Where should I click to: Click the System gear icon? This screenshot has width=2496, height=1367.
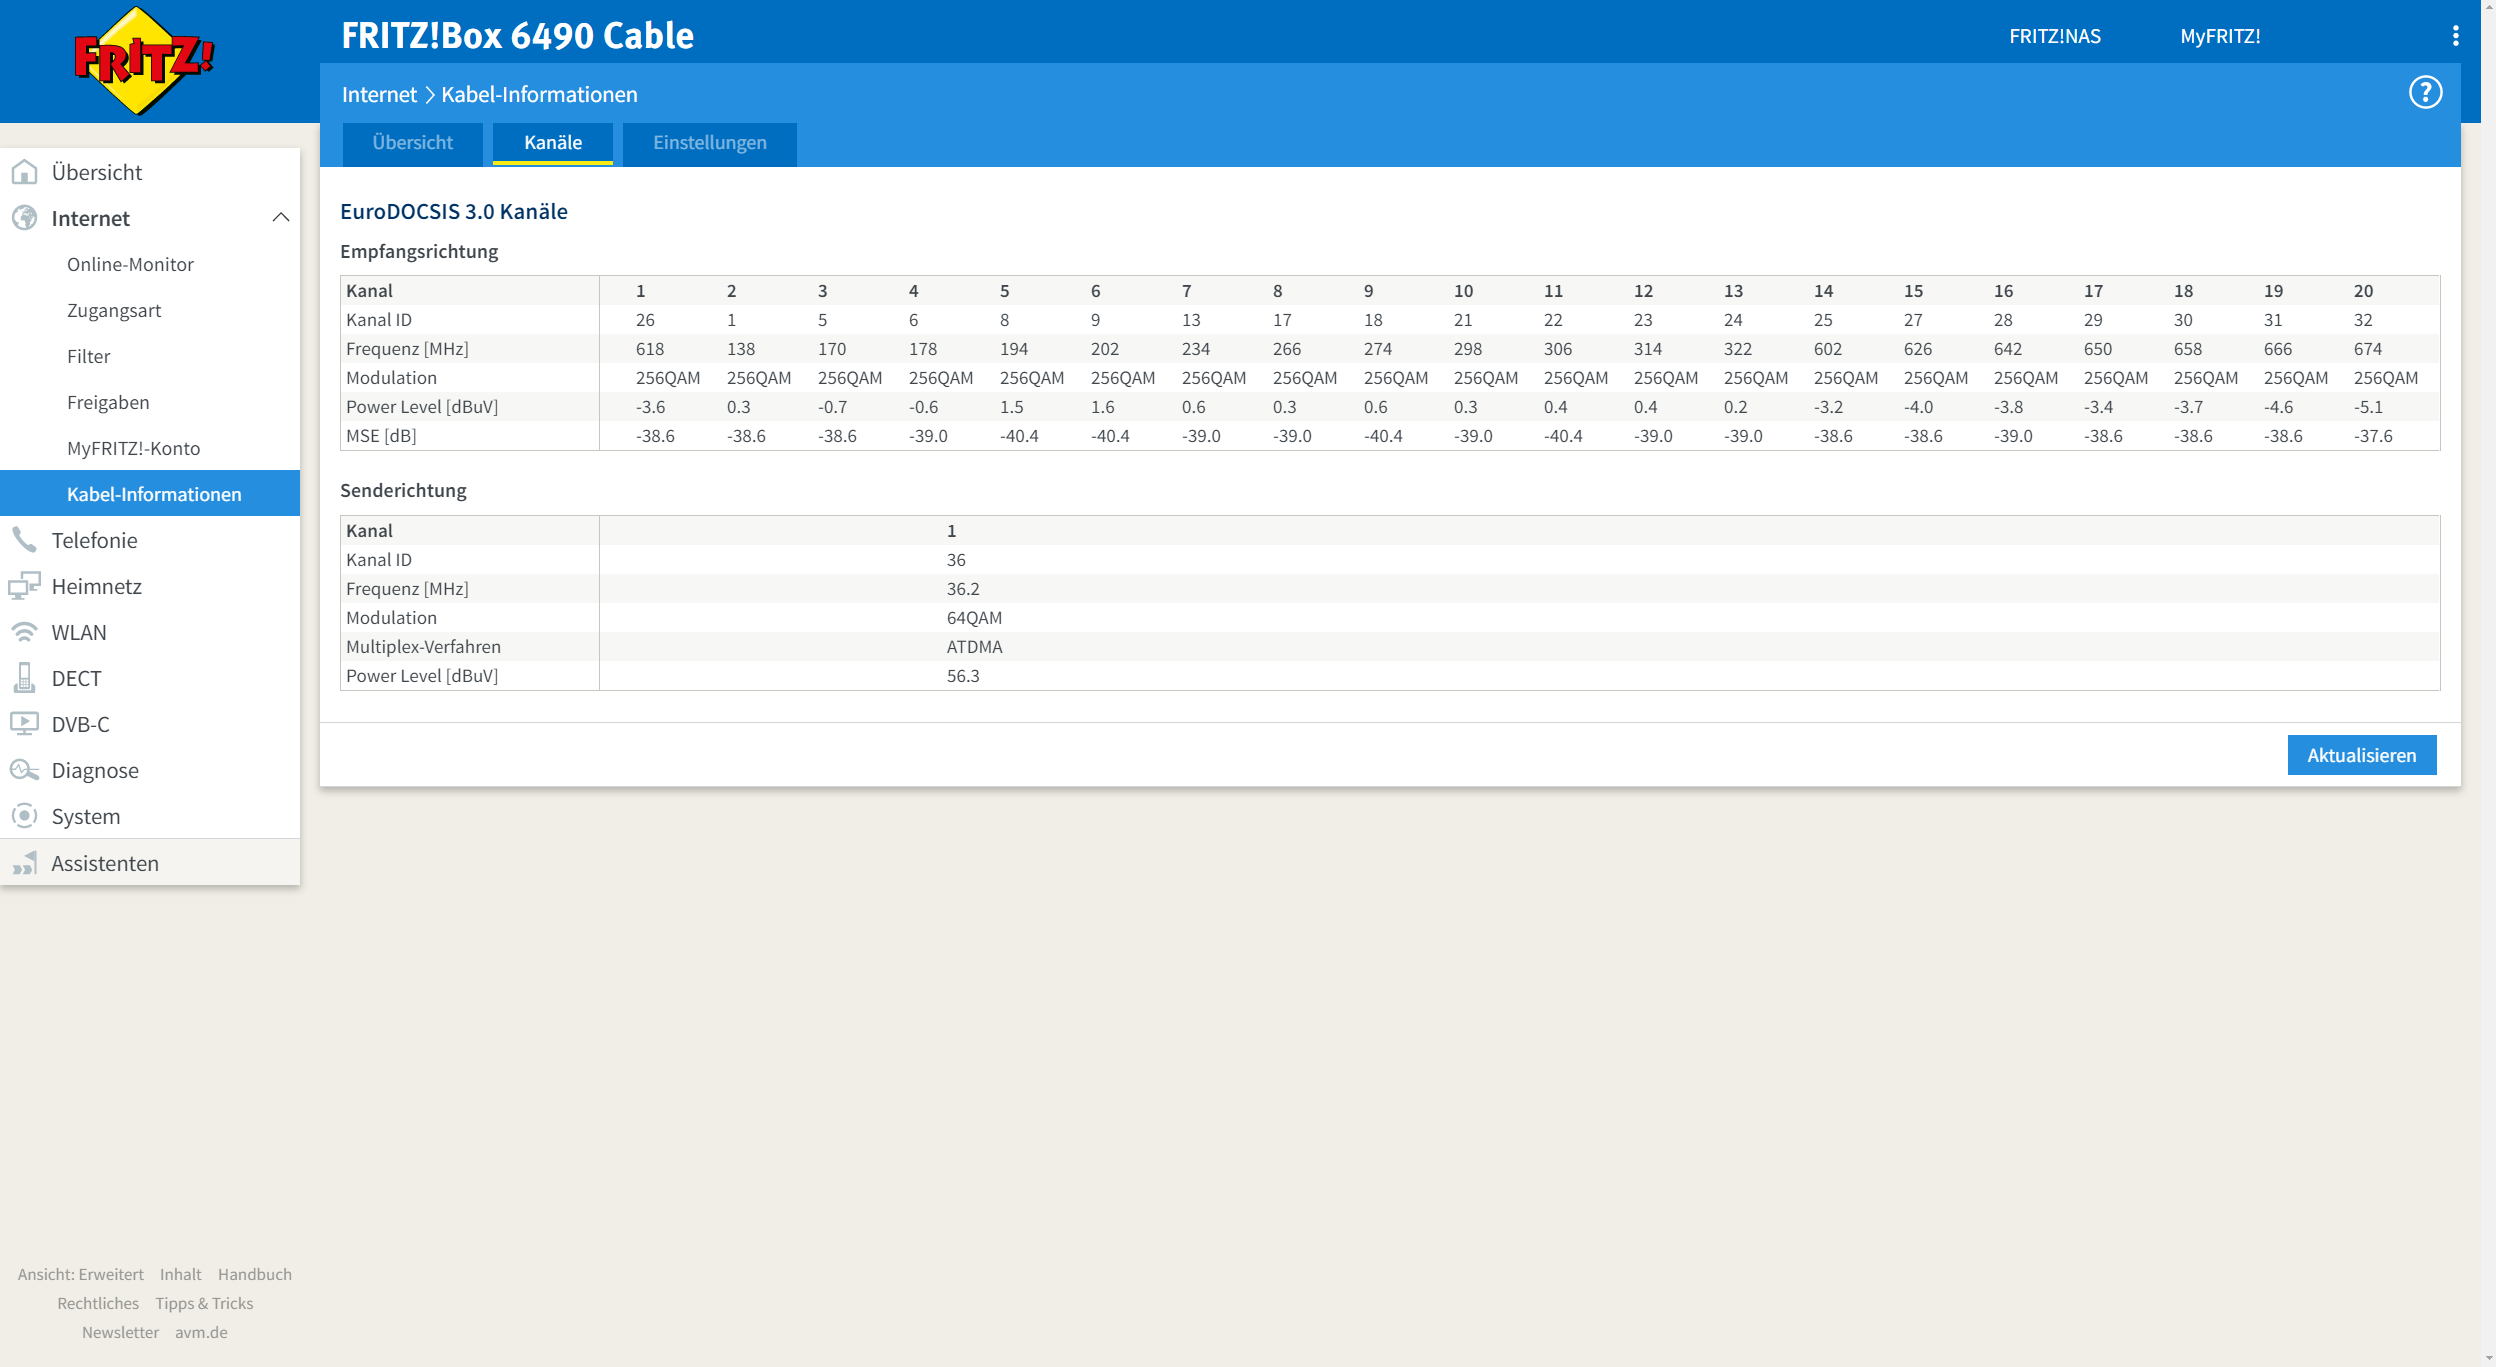pos(24,816)
